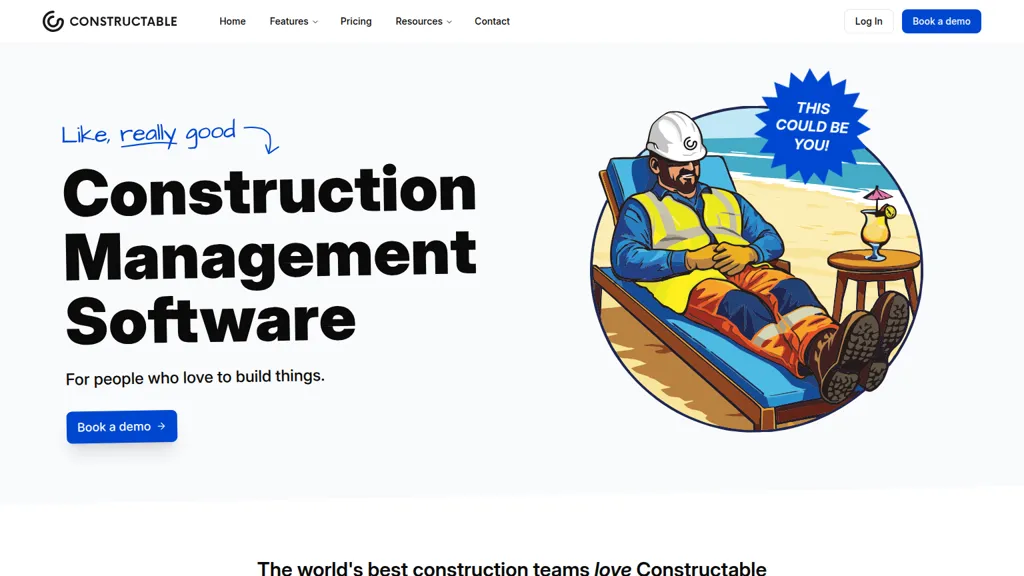Click 'The world's best construction teams' heading

pos(511,567)
